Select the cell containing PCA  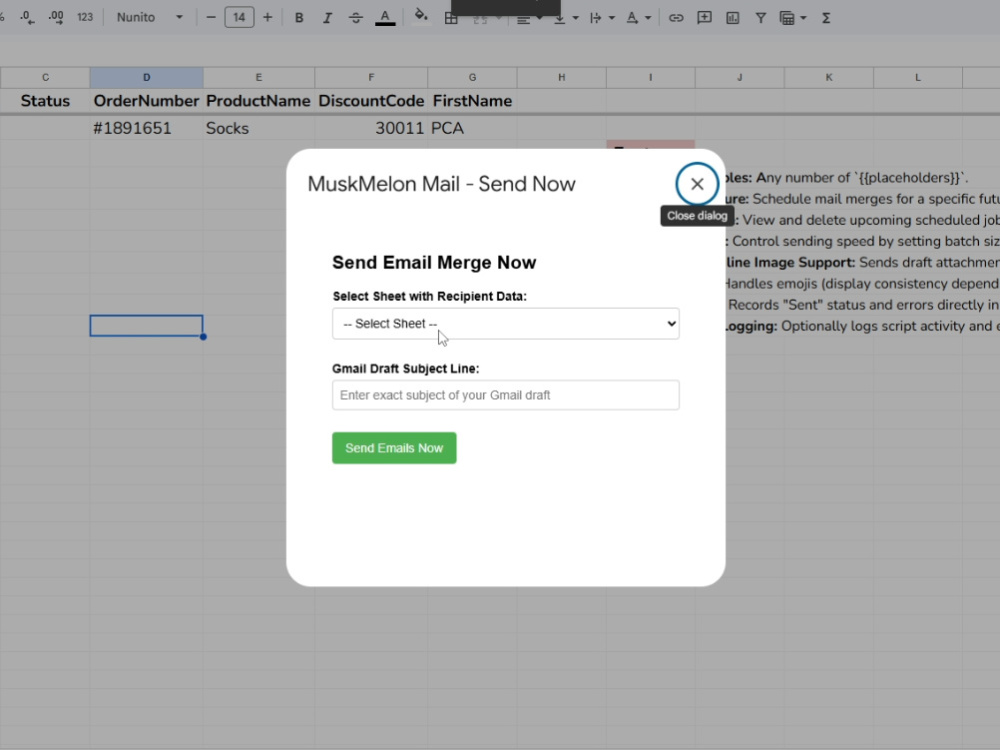pos(472,128)
